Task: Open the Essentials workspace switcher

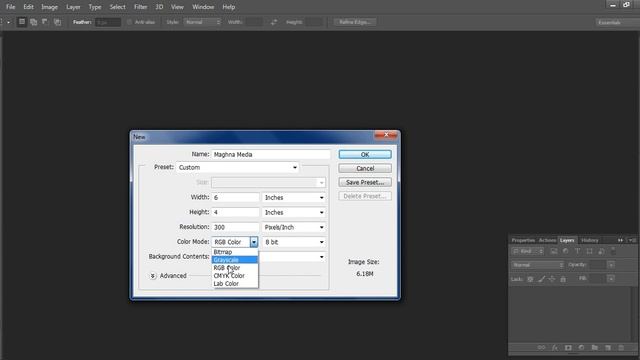Action: point(617,22)
